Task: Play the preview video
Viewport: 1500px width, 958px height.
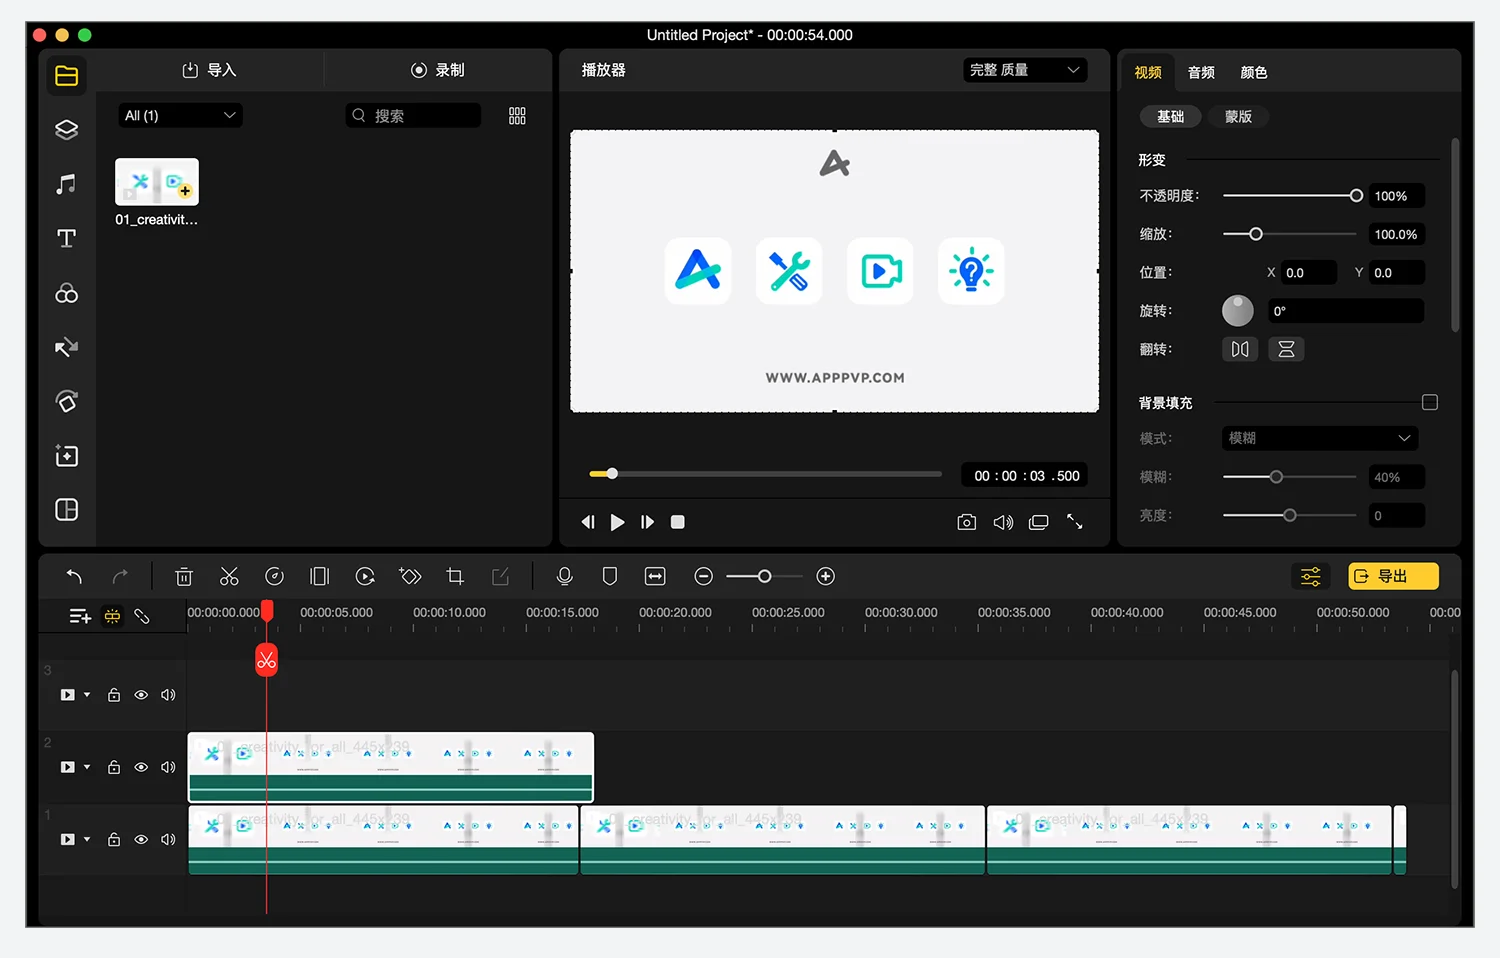Action: (x=617, y=522)
